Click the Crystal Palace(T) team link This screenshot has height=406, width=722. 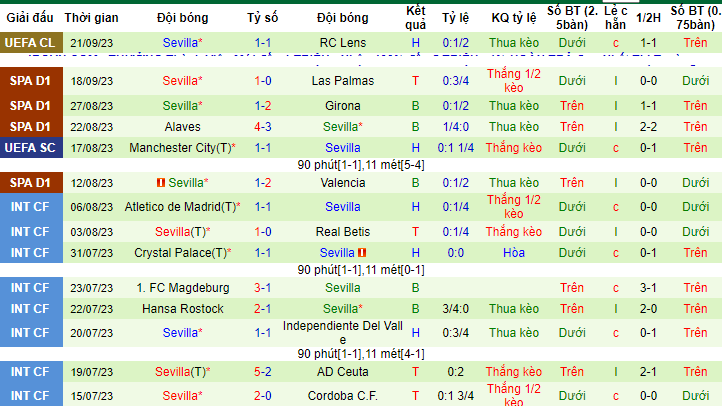(181, 253)
